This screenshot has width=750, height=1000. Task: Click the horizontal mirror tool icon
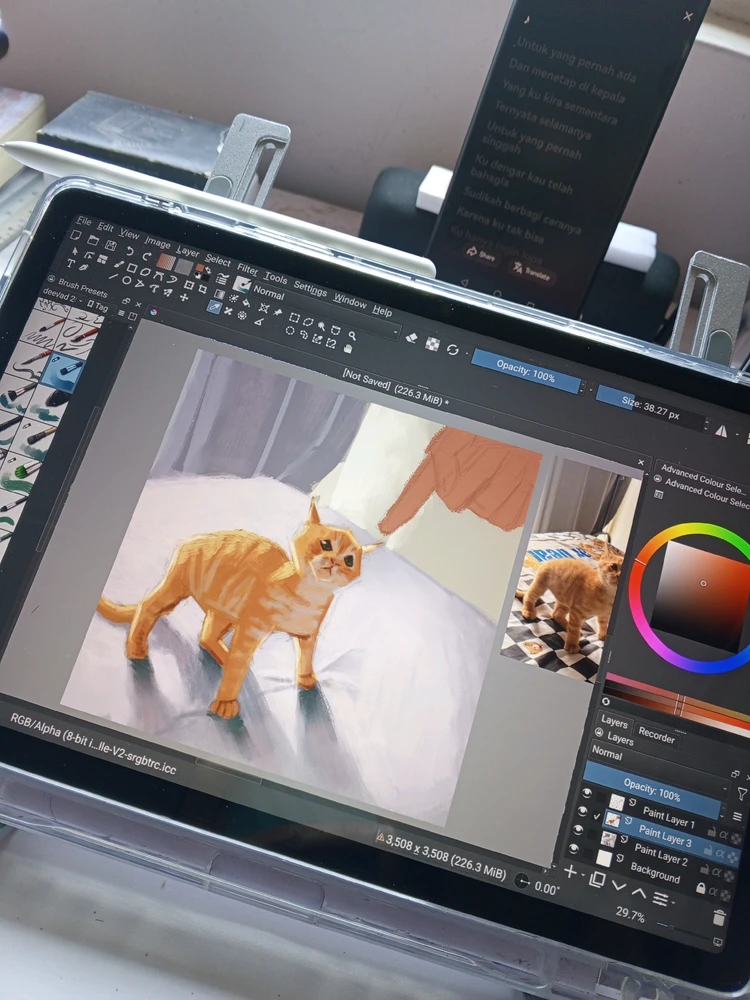[721, 431]
